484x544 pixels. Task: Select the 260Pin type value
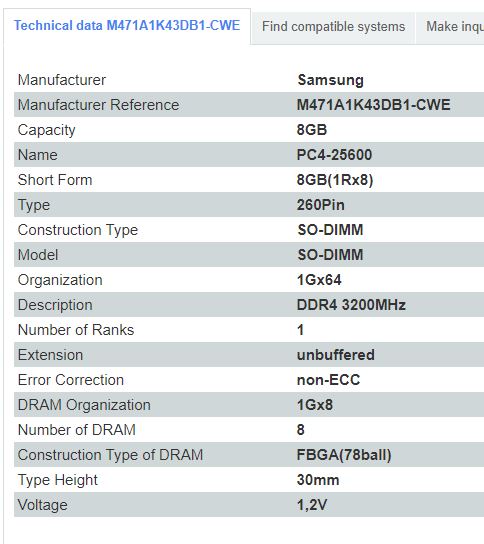(x=321, y=205)
